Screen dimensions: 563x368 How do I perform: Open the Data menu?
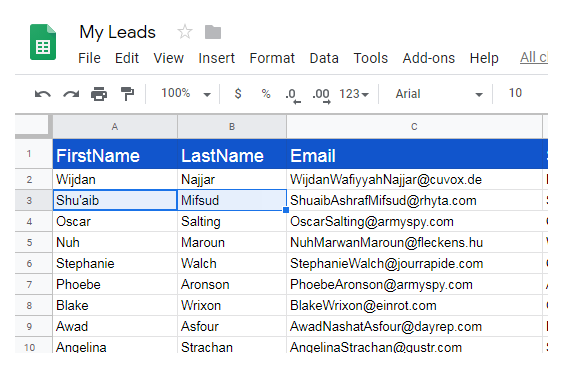click(x=324, y=58)
